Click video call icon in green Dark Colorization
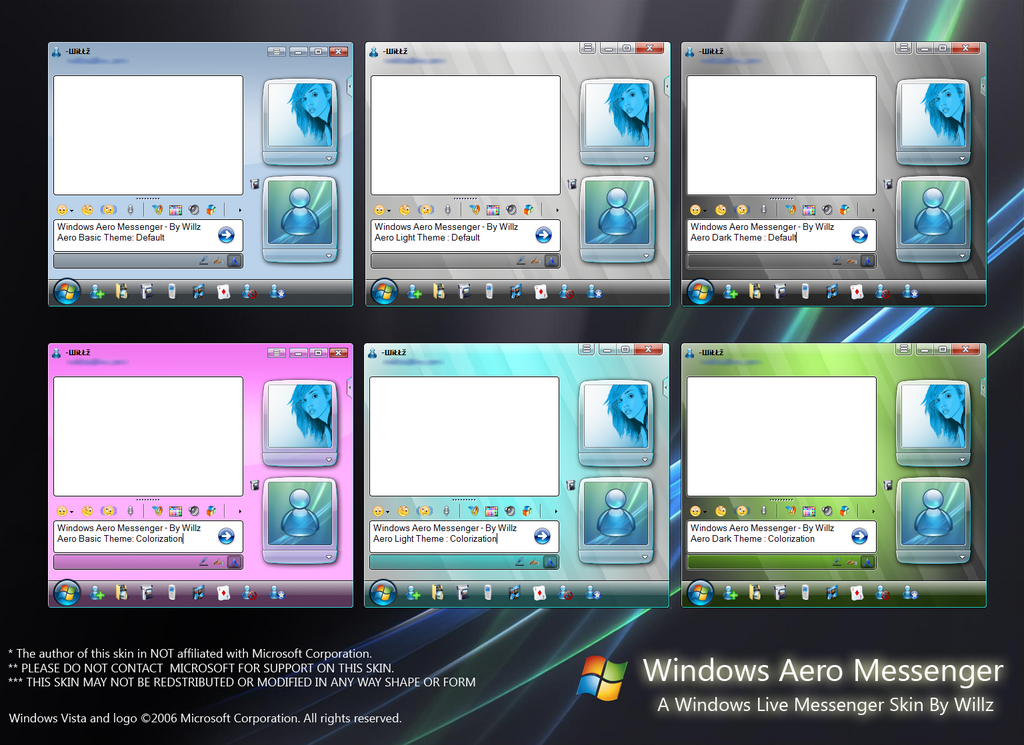Viewport: 1024px width, 745px height. point(780,593)
